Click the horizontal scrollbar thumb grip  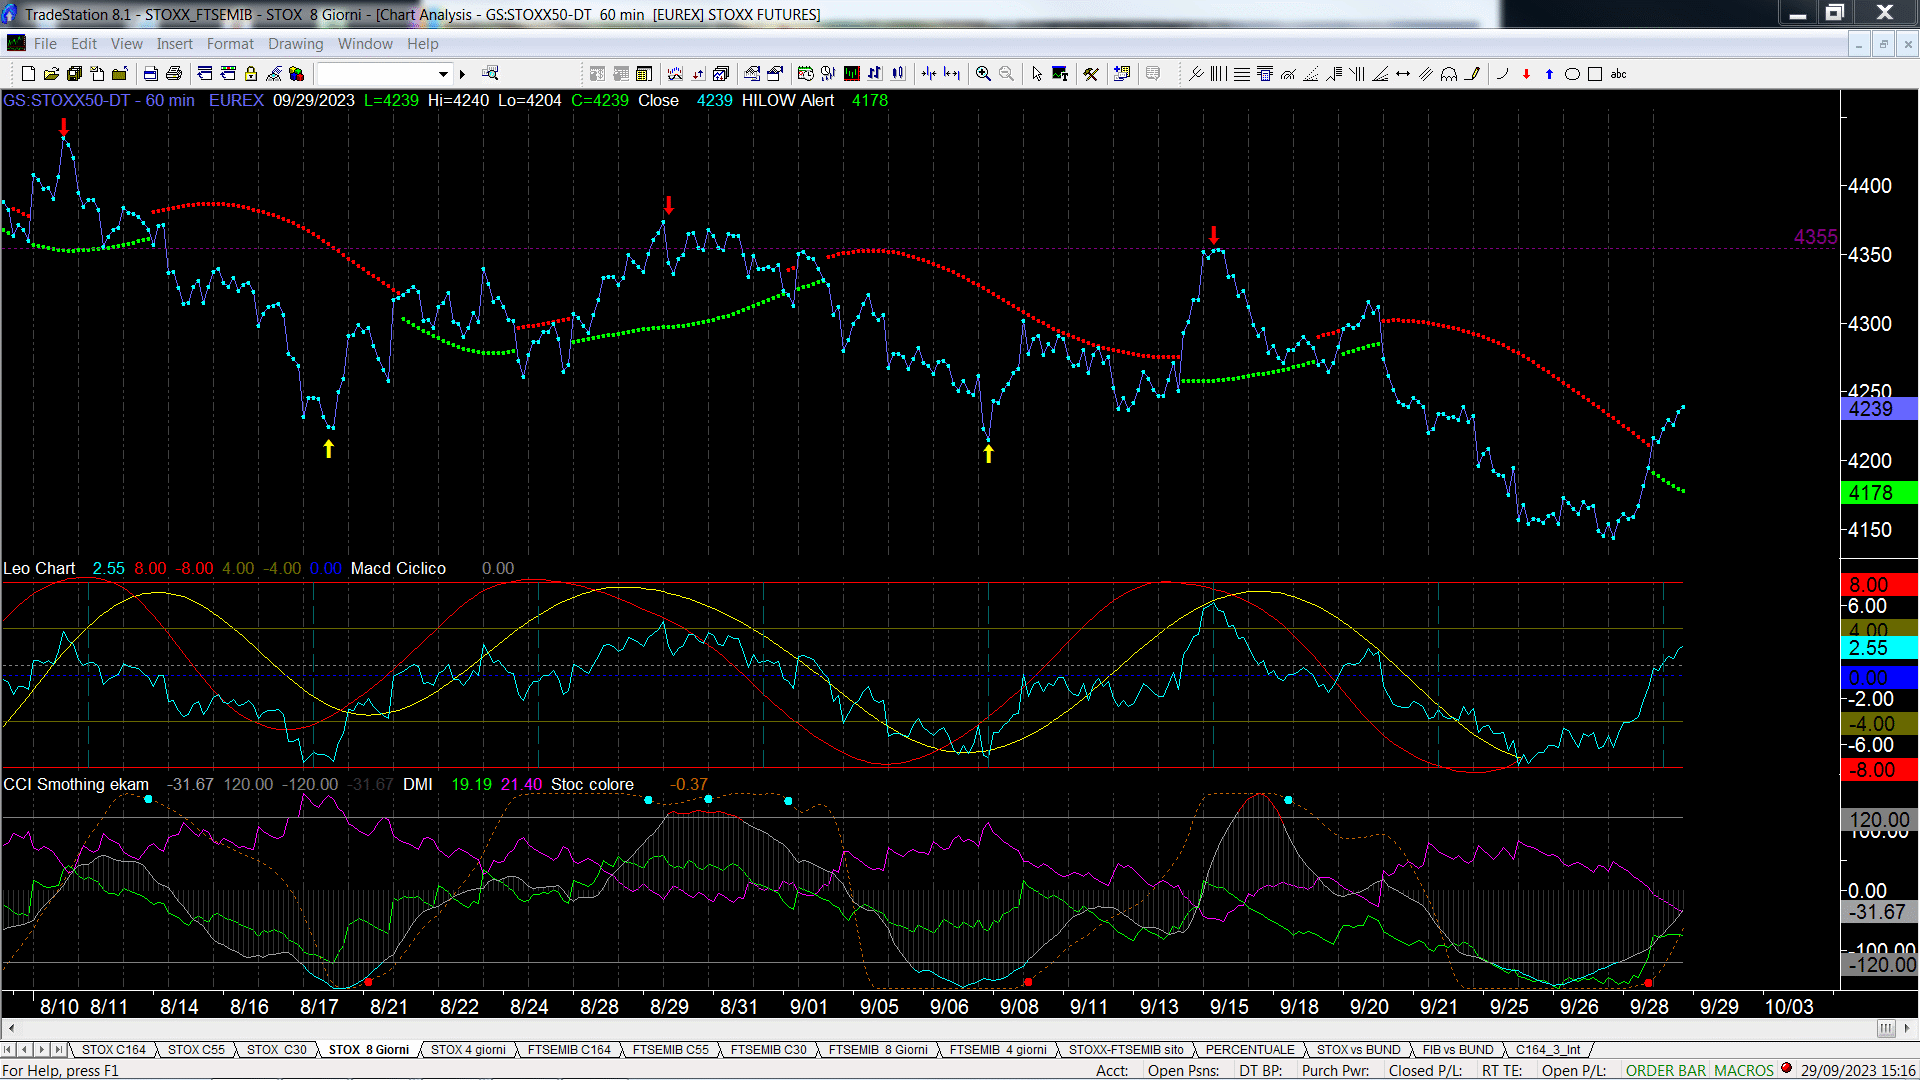coord(1885,1028)
